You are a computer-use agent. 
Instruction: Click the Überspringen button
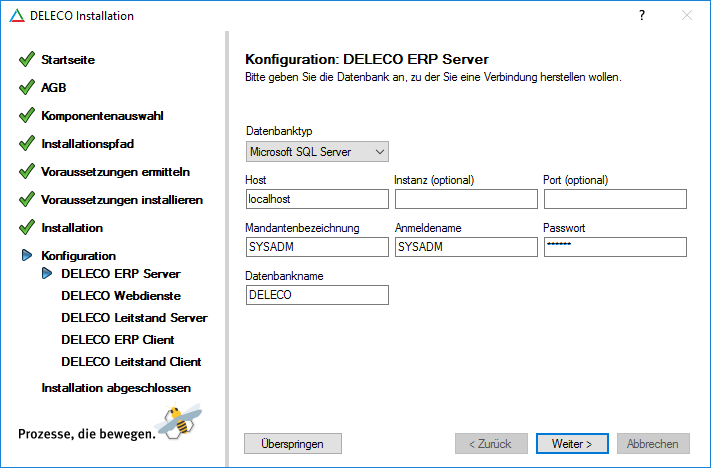click(293, 444)
